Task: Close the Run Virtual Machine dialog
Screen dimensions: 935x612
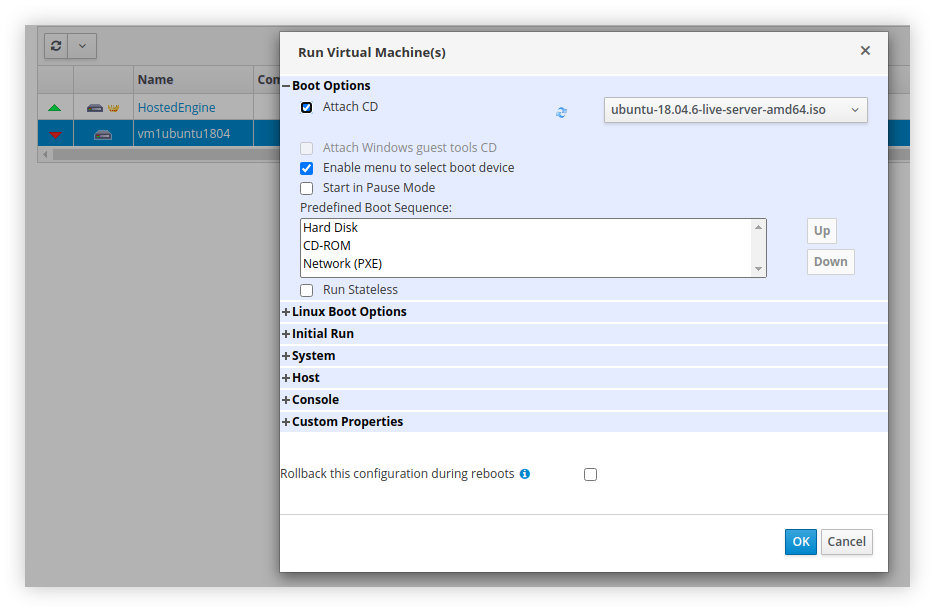Action: pyautogui.click(x=865, y=51)
